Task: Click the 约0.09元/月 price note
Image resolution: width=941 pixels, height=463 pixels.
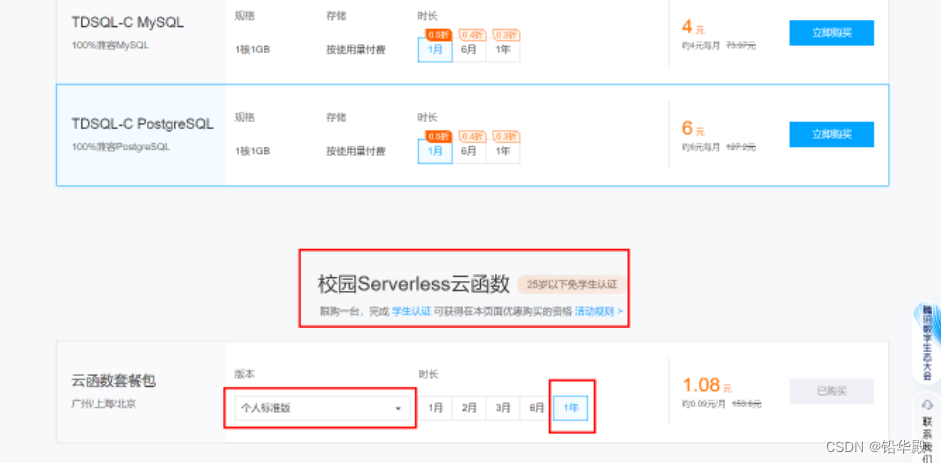Action: pyautogui.click(x=702, y=404)
